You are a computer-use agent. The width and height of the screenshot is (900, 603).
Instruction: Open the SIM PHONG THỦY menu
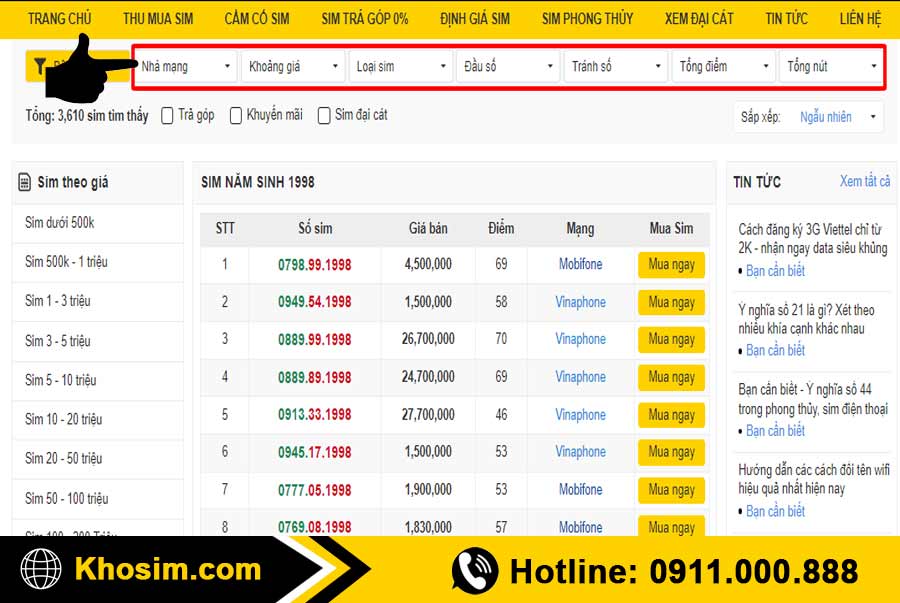[587, 18]
